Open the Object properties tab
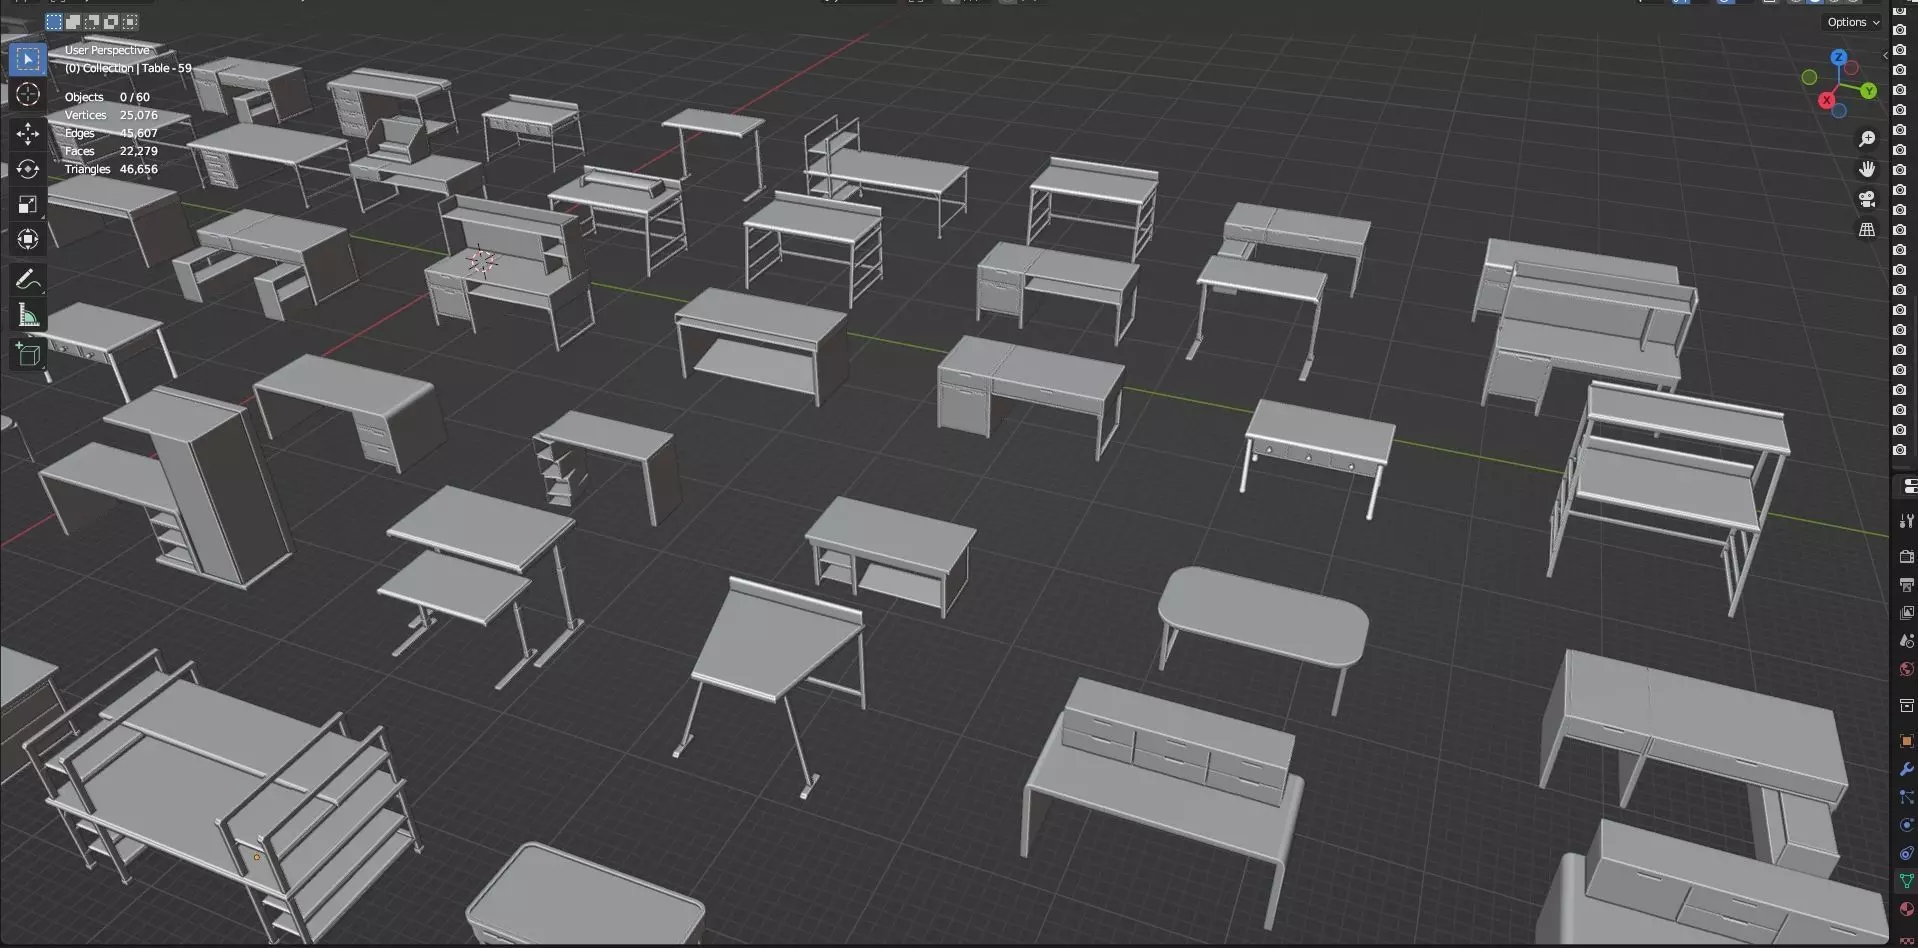 [1906, 741]
